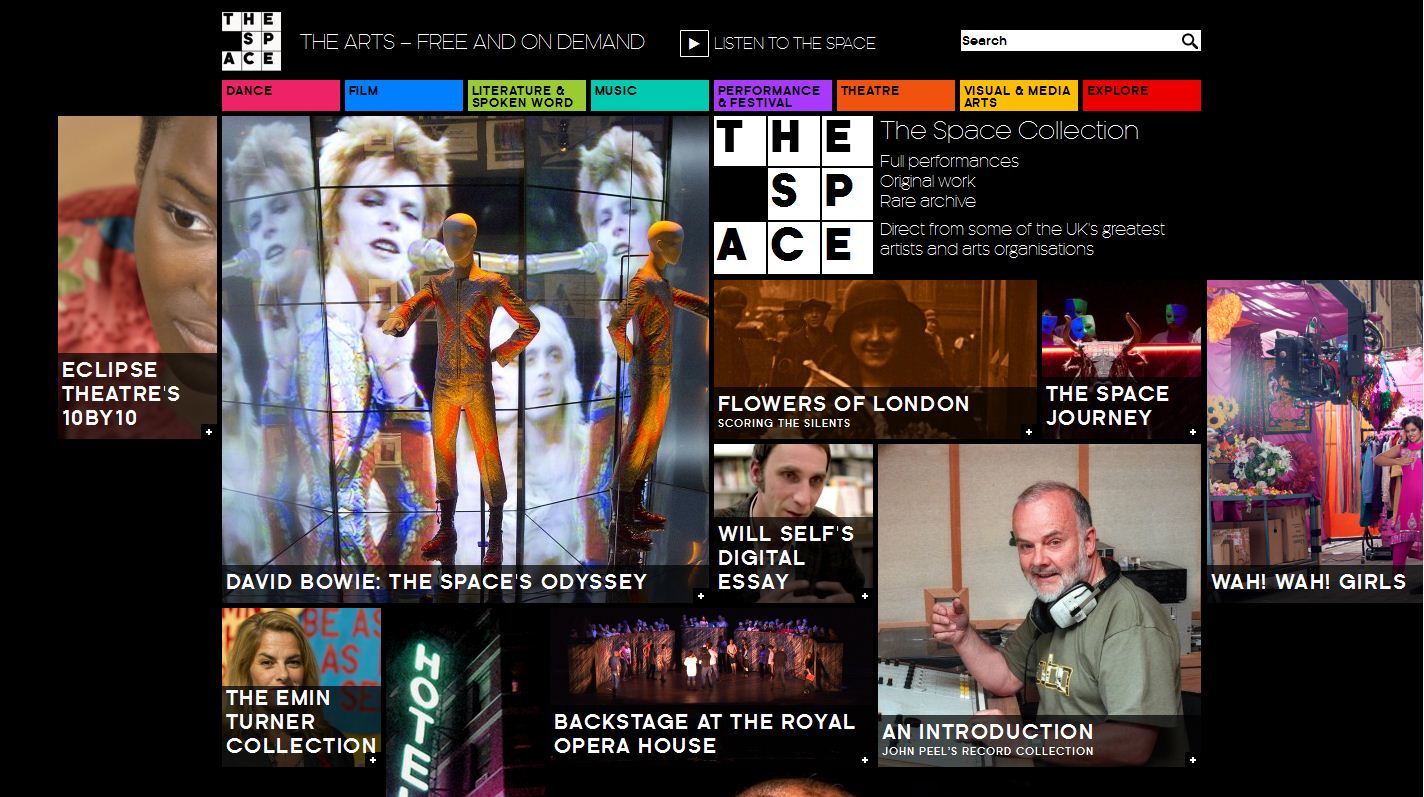1424x797 pixels.
Task: Click the plus icon on The Space Journey tile
Action: (1193, 432)
